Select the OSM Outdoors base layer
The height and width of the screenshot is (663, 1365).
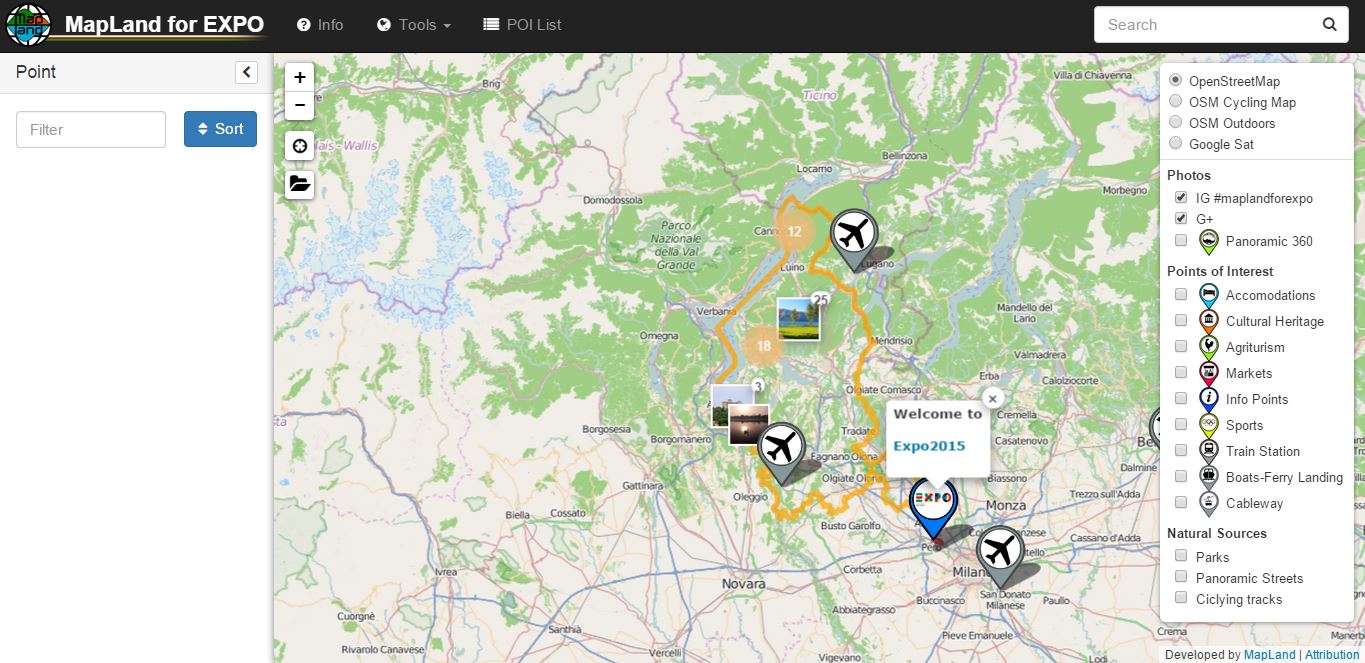(x=1175, y=122)
